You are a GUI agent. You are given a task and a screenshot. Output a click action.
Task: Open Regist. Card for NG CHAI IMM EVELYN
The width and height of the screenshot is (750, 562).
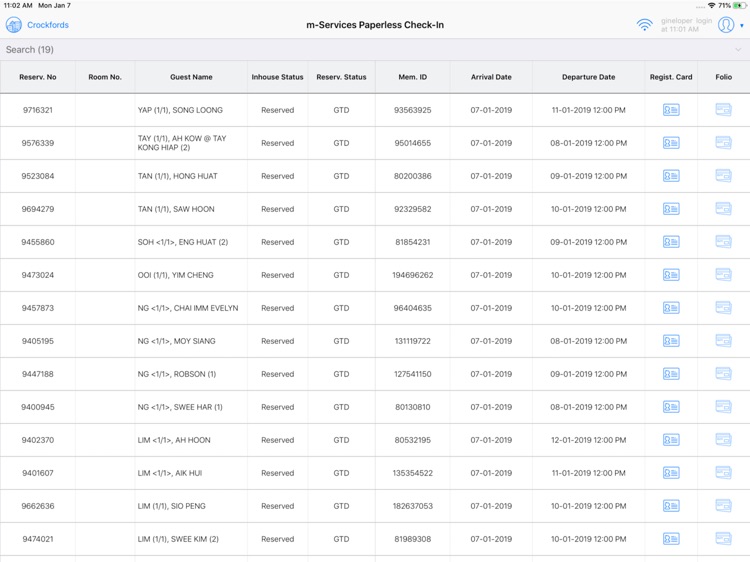671,308
